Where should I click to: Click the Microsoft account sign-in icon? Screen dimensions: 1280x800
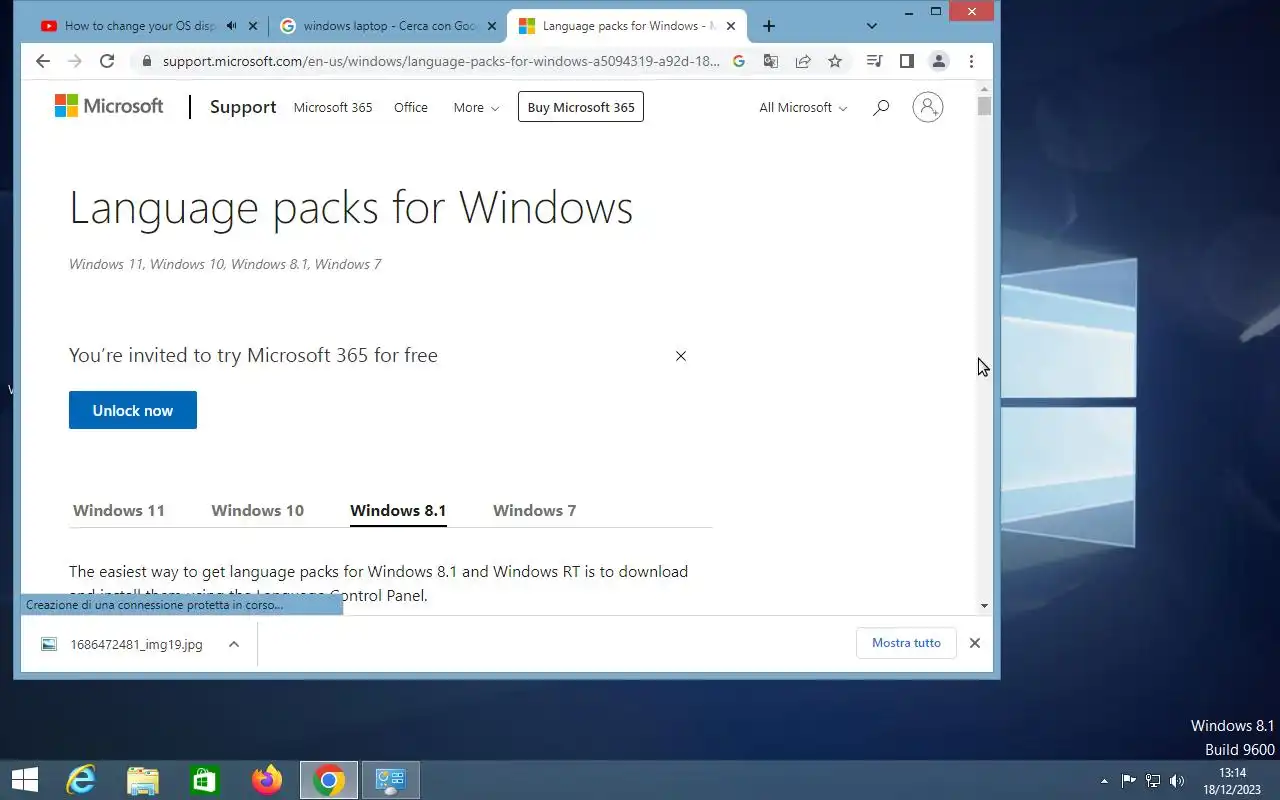928,107
